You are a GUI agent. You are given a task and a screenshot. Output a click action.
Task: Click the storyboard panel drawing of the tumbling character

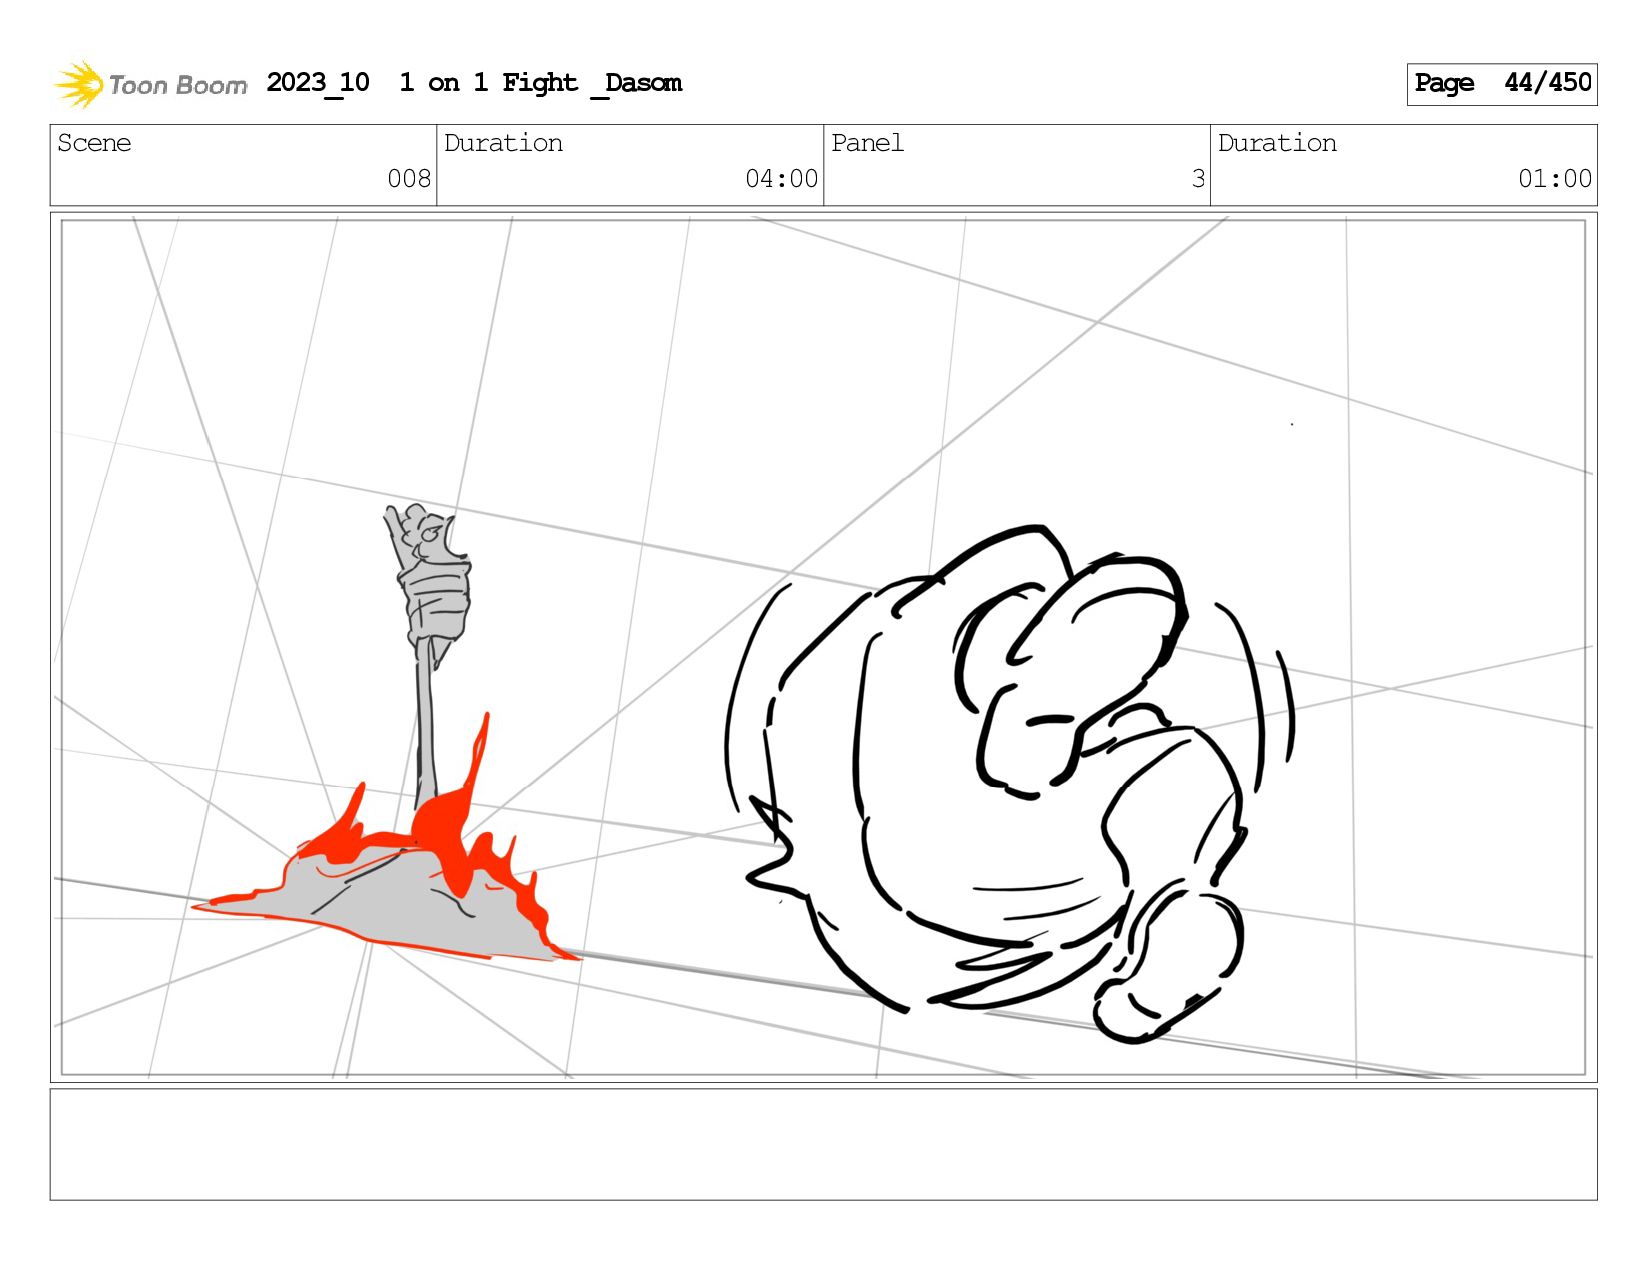(823, 647)
